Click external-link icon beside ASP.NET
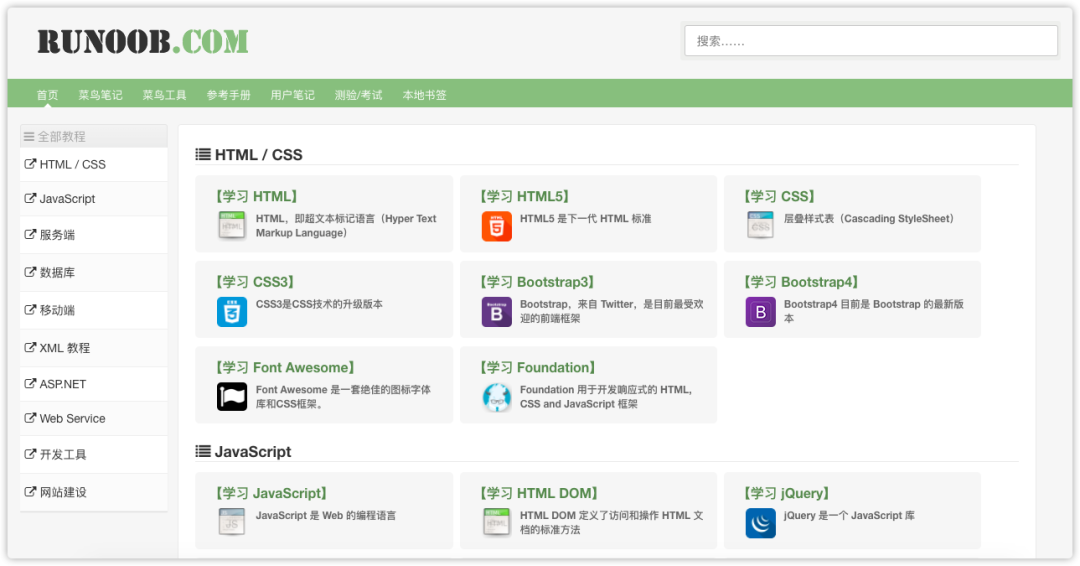1080x566 pixels. [x=30, y=384]
